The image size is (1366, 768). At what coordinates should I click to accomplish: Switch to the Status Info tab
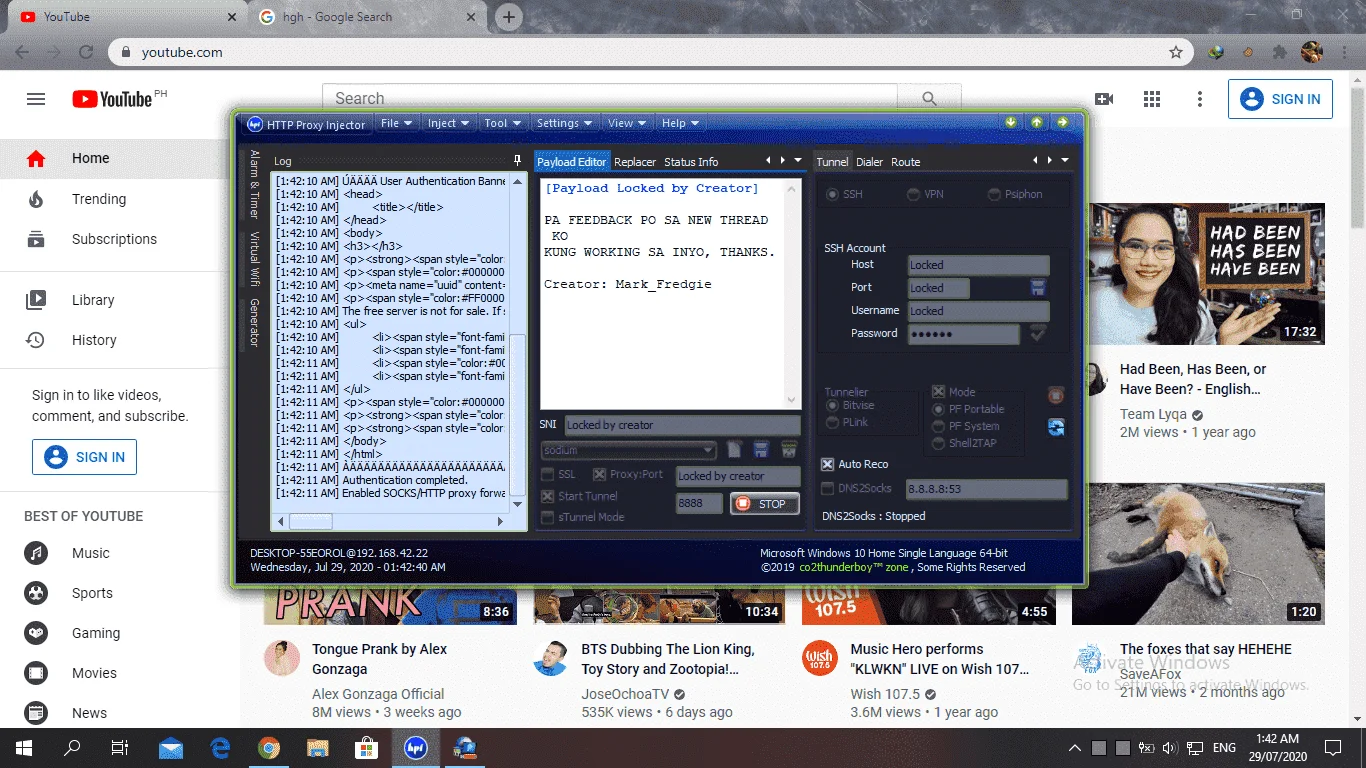pyautogui.click(x=691, y=162)
